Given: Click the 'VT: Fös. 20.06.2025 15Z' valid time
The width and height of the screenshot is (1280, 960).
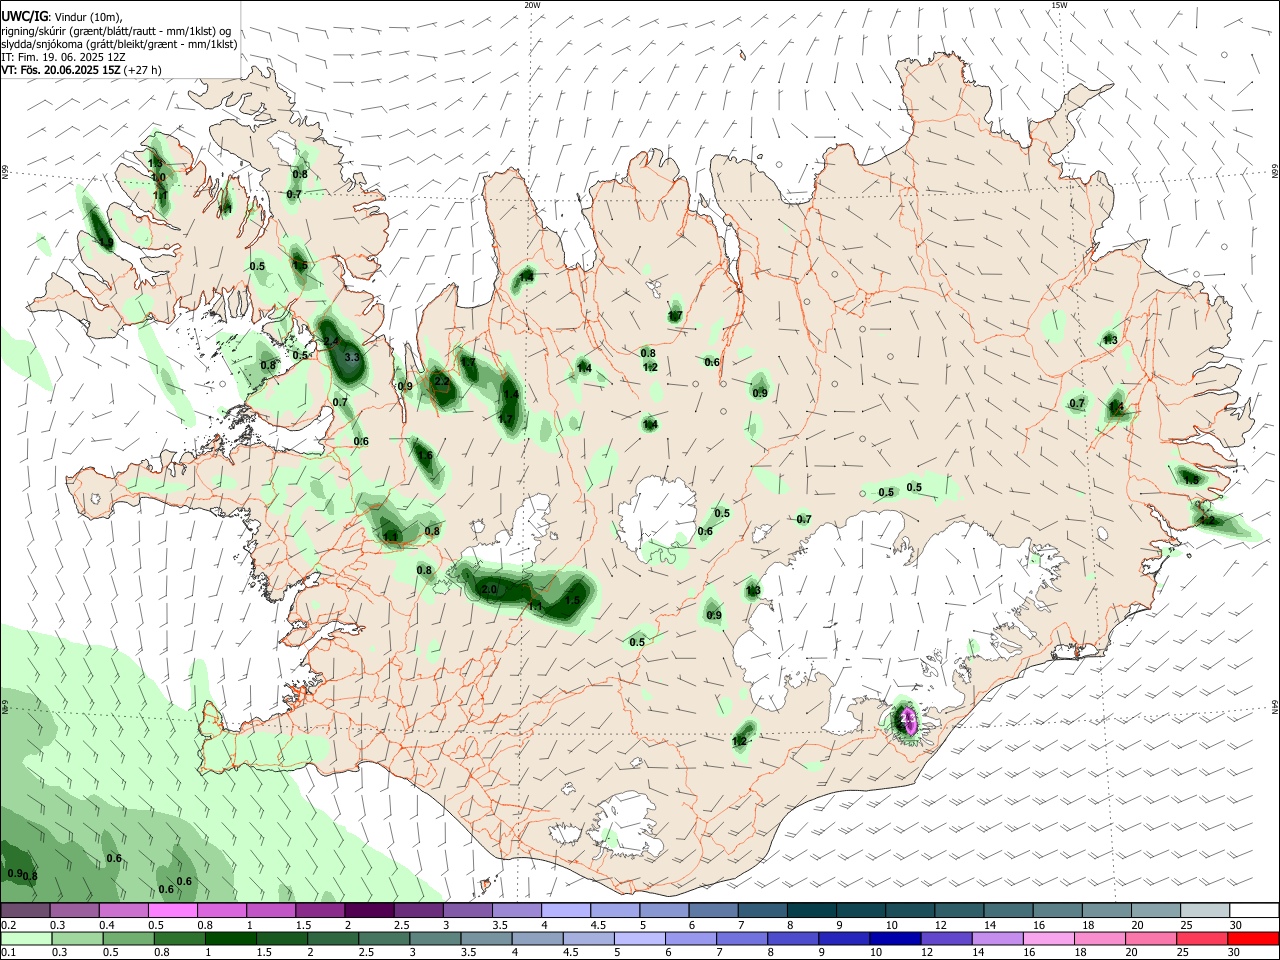Looking at the screenshot, I should coord(60,70).
